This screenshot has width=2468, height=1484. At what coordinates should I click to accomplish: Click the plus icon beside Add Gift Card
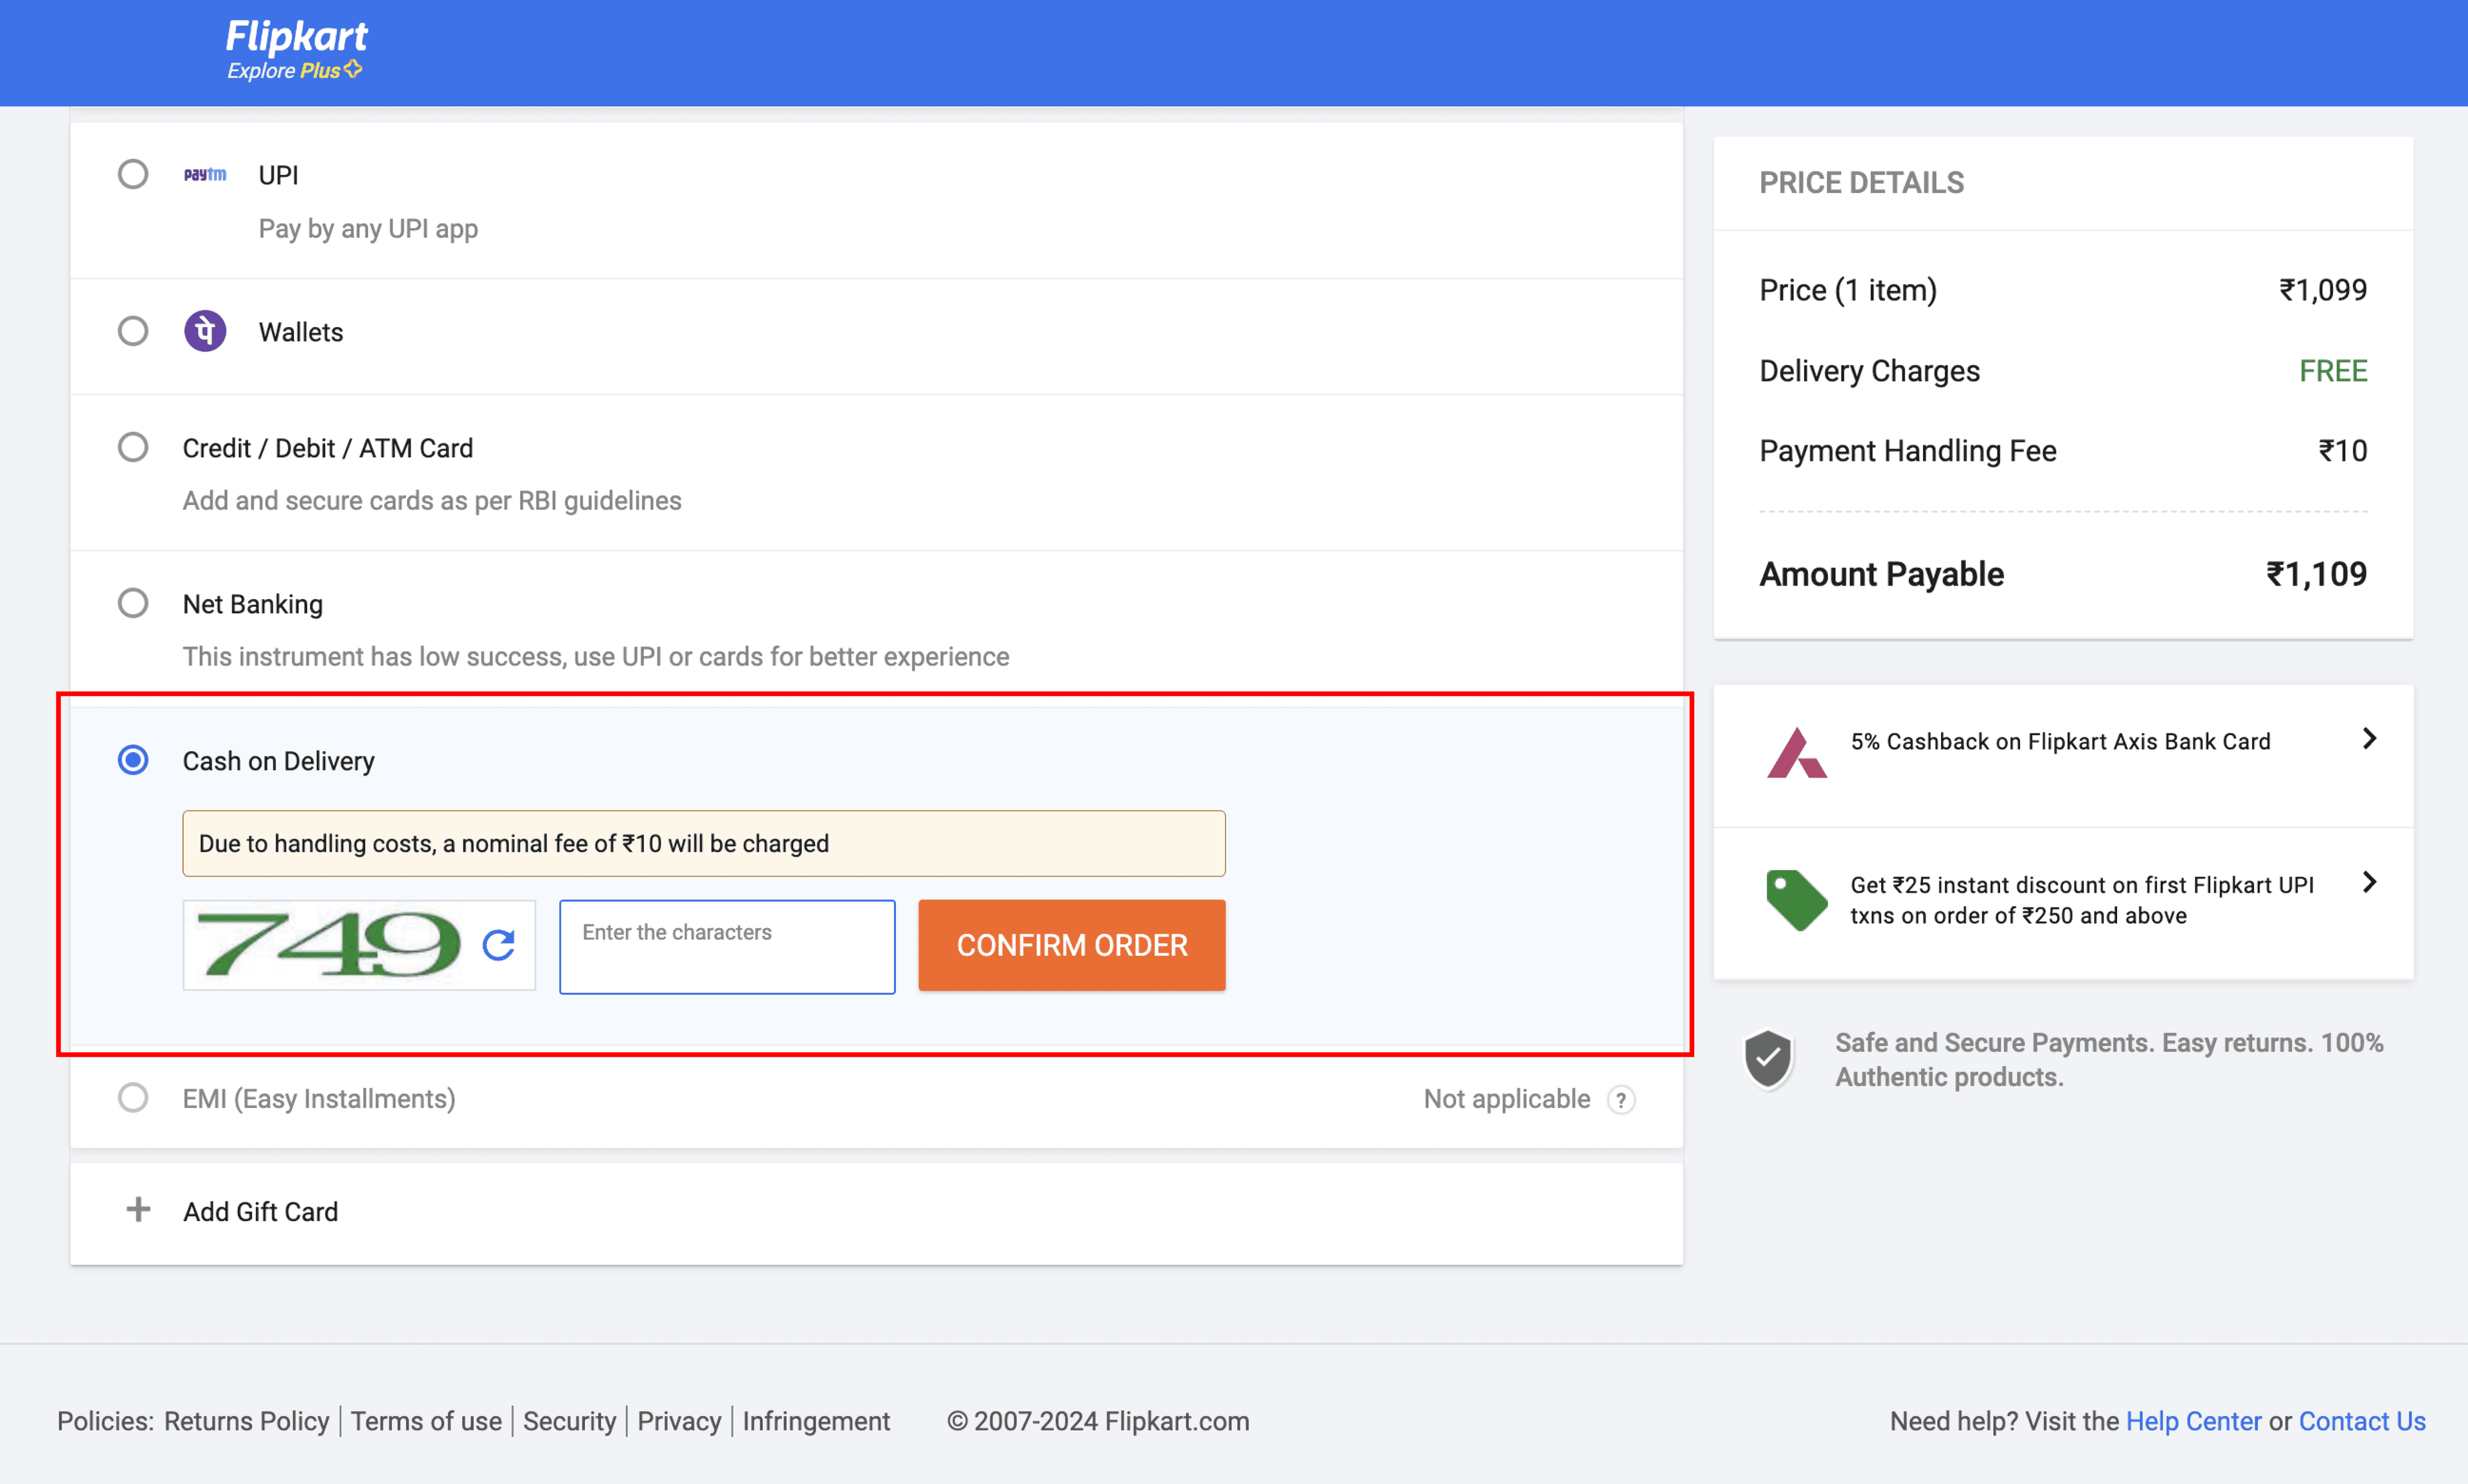point(138,1210)
